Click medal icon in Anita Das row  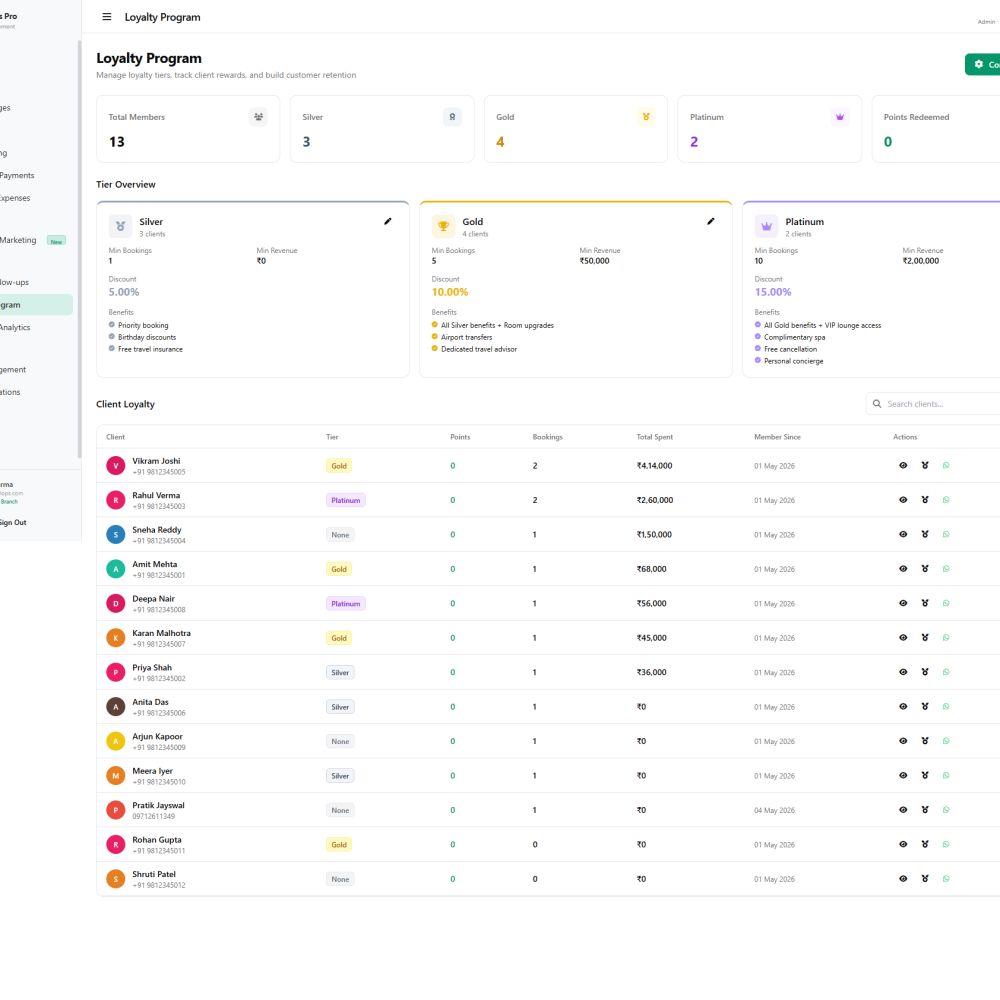click(x=925, y=707)
